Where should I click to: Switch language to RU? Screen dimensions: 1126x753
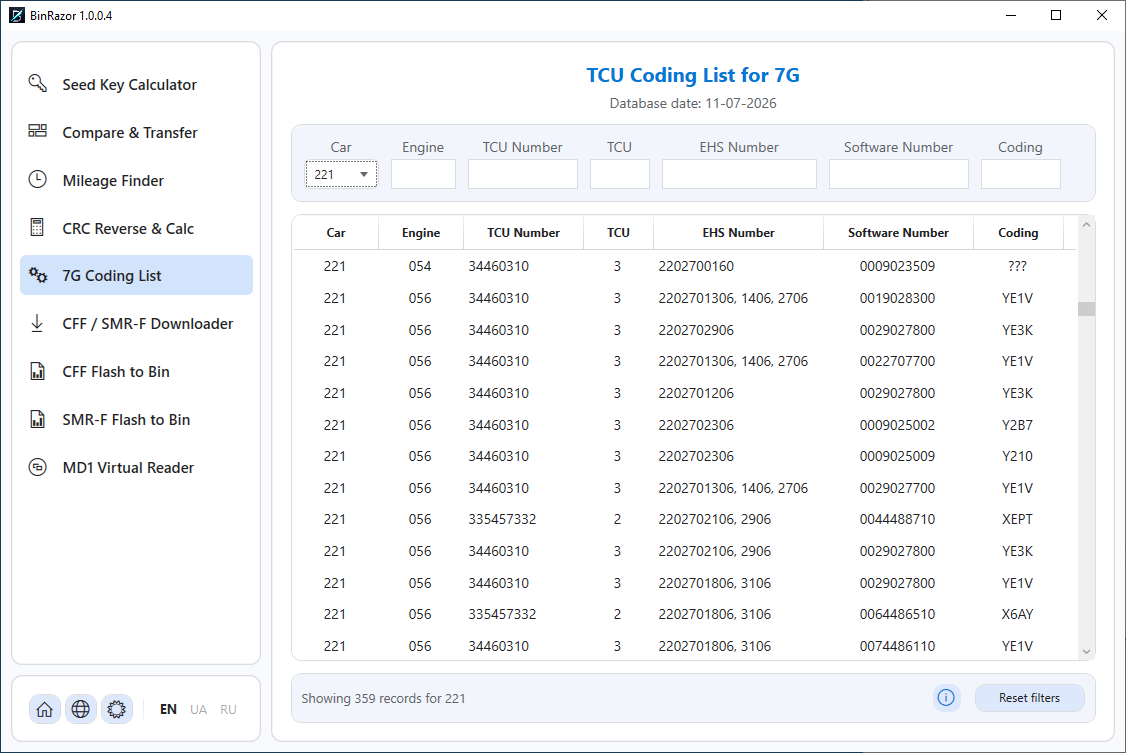[x=228, y=709]
